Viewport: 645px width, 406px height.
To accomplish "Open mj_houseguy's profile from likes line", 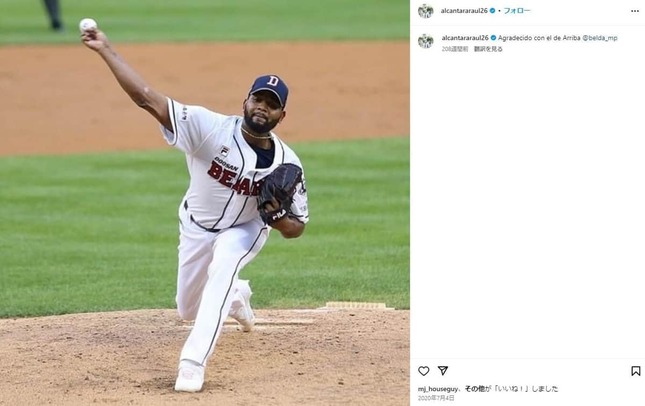I will (438, 389).
